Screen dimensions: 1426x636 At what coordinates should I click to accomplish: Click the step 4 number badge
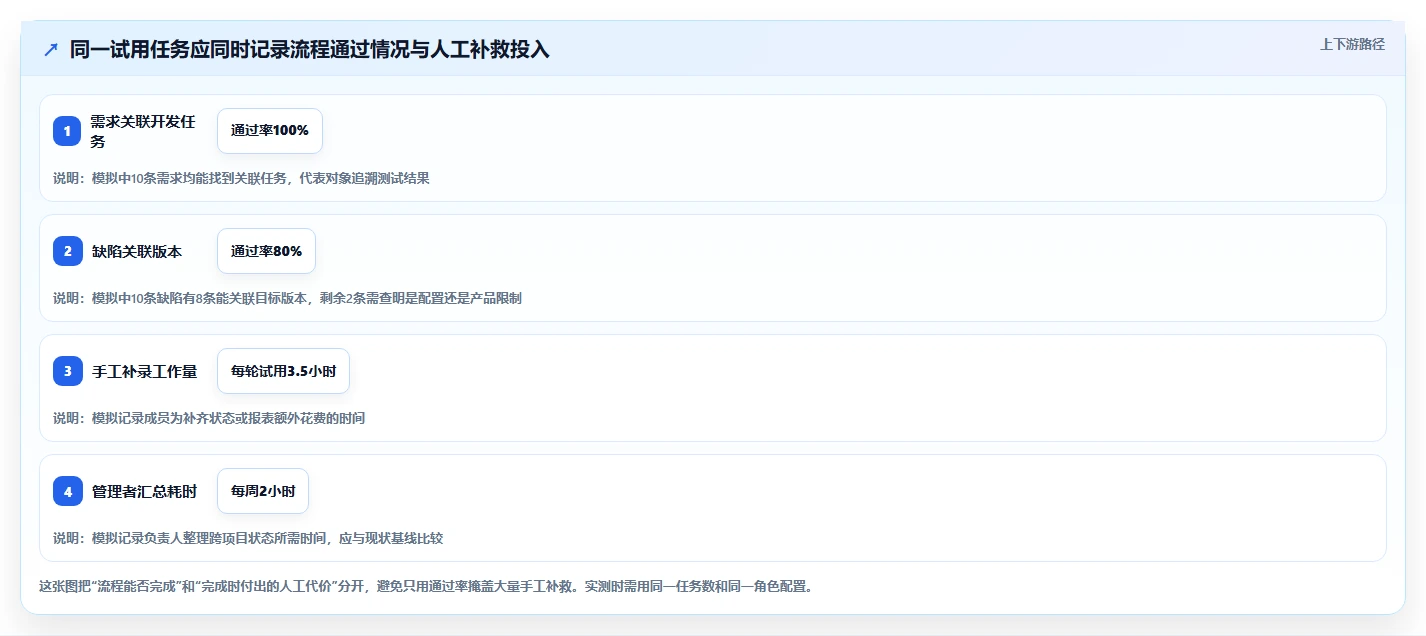(68, 491)
